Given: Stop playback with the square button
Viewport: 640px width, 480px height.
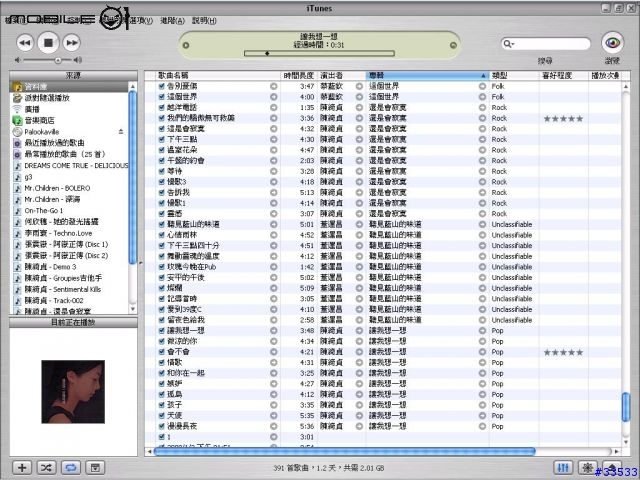Looking at the screenshot, I should (x=49, y=42).
